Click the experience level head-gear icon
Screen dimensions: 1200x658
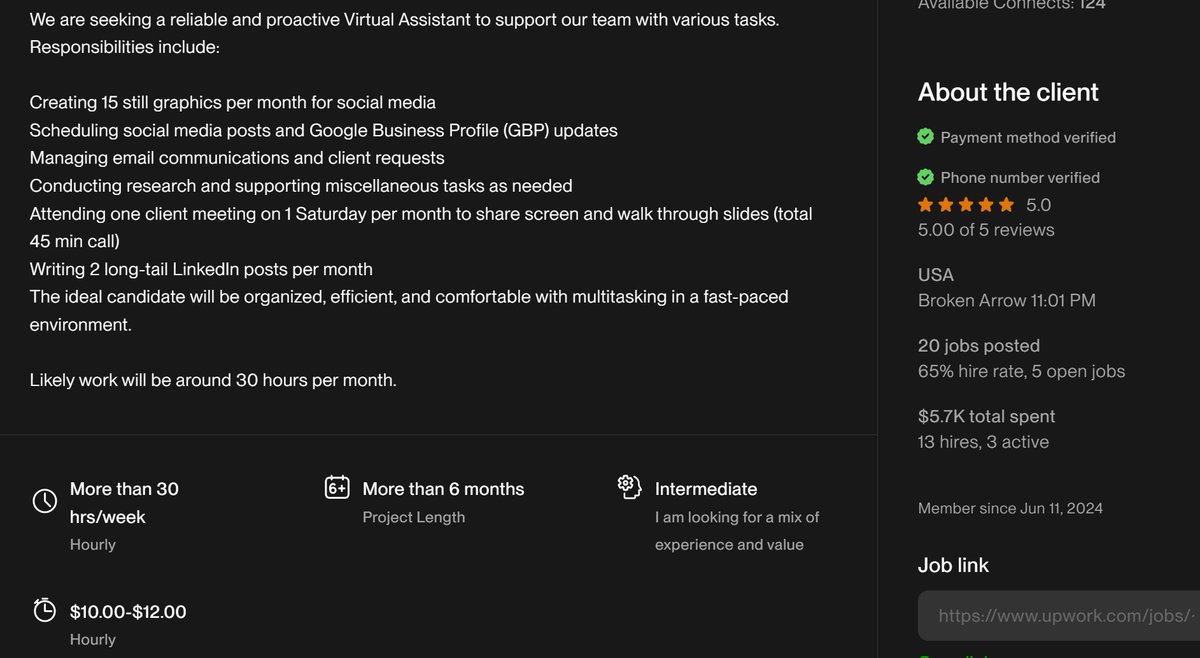(x=628, y=485)
